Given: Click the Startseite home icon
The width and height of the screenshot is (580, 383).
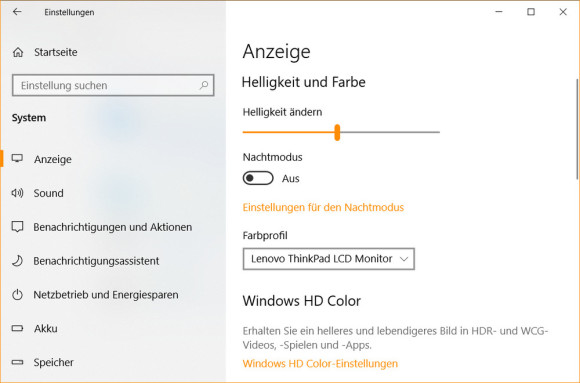Looking at the screenshot, I should coord(18,52).
